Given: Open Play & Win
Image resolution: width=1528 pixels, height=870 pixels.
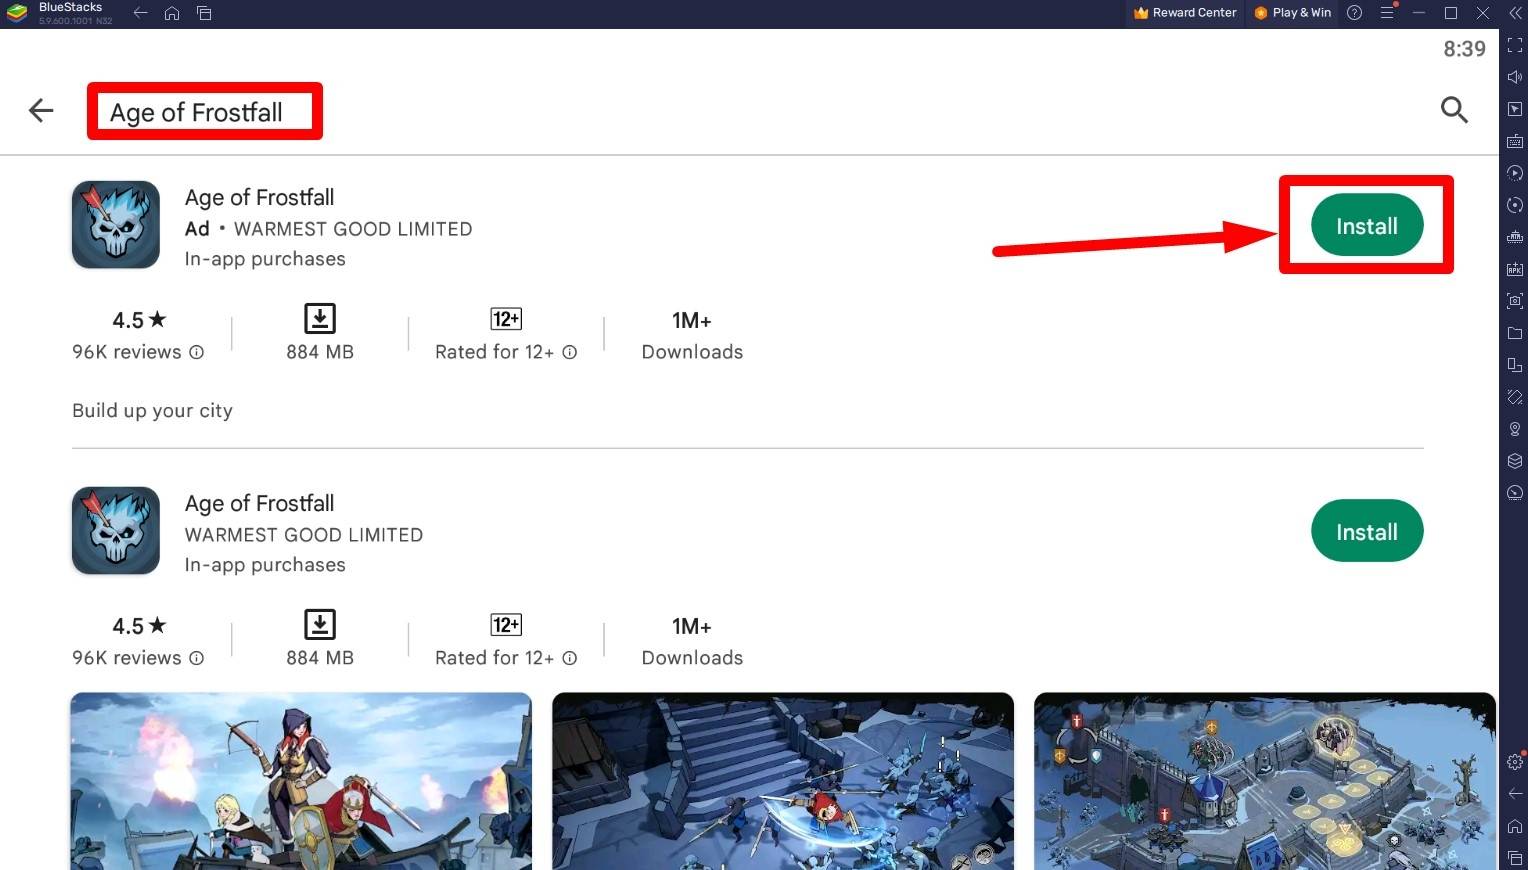Looking at the screenshot, I should (1293, 13).
